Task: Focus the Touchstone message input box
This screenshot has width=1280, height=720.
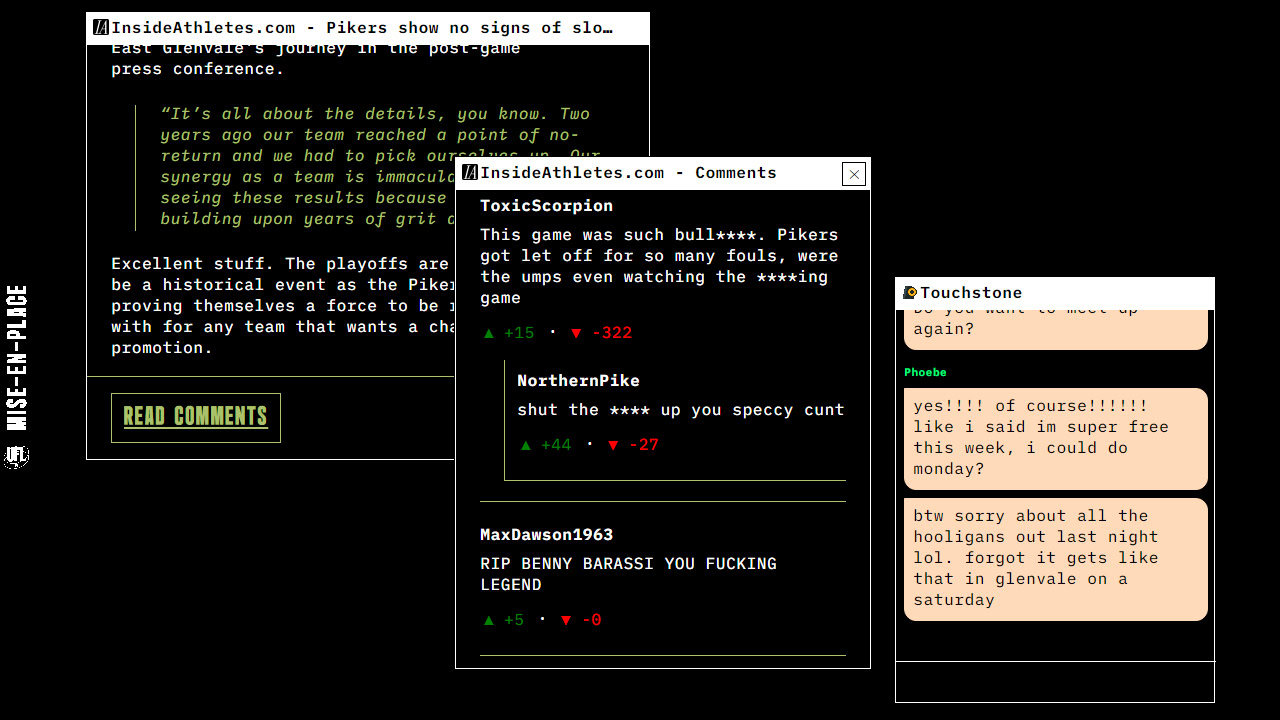Action: tap(1055, 682)
